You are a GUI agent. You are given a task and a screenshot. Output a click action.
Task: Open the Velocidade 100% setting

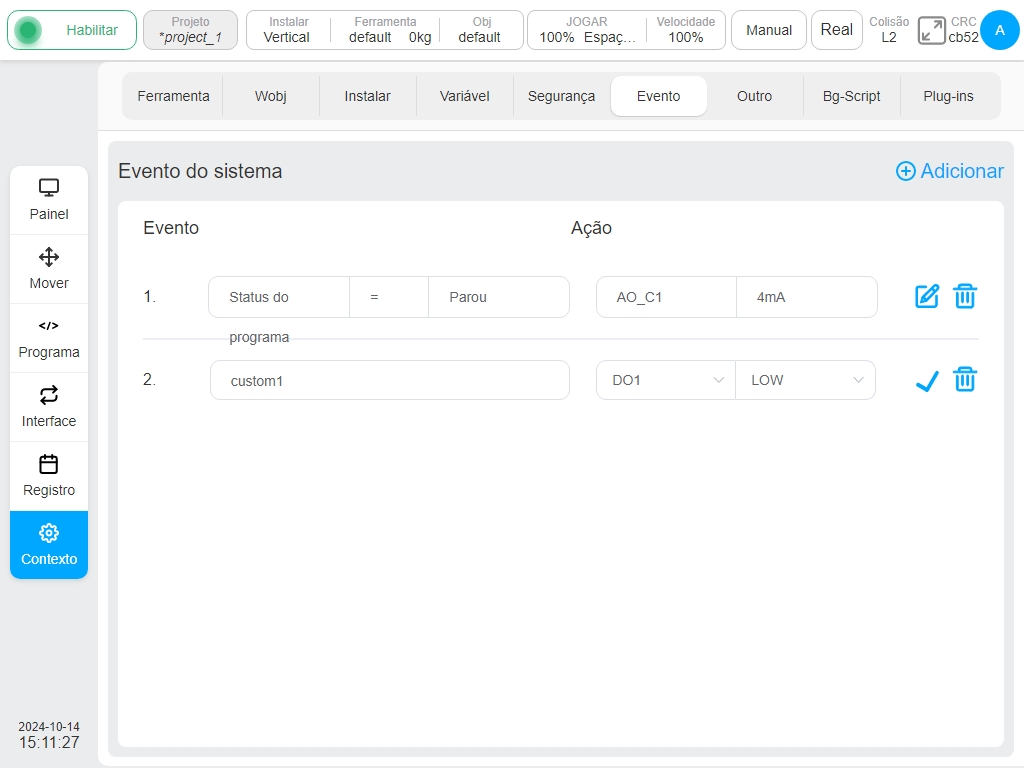pyautogui.click(x=686, y=30)
